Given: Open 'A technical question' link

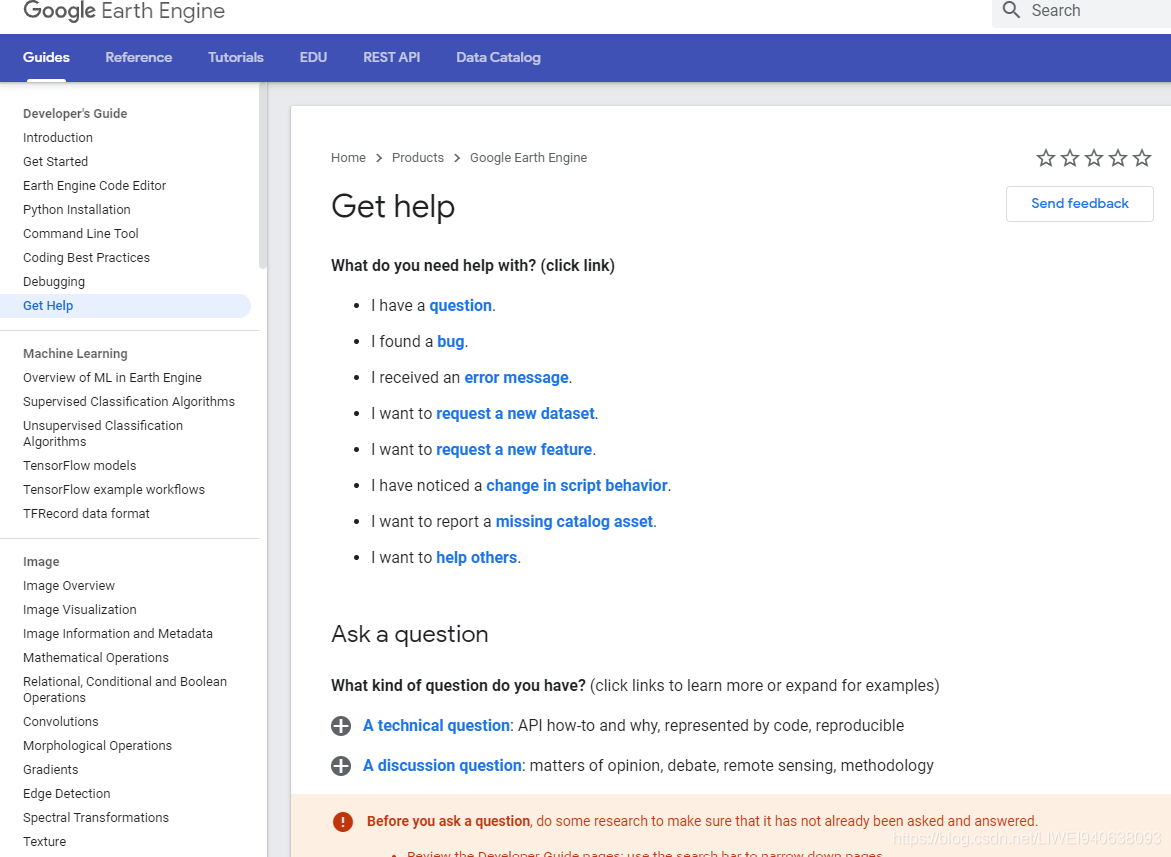Looking at the screenshot, I should pyautogui.click(x=436, y=726).
